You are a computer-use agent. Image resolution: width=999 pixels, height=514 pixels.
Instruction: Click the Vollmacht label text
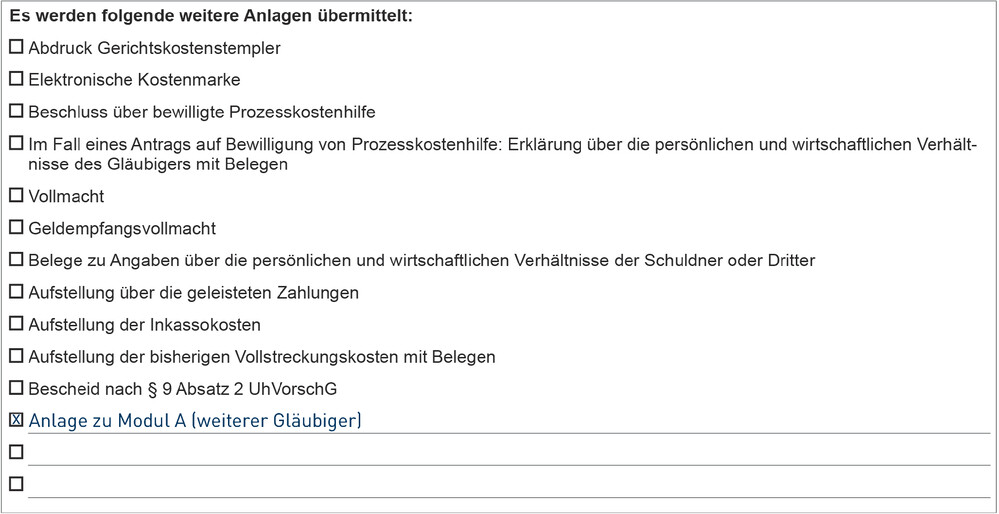[x=66, y=196]
